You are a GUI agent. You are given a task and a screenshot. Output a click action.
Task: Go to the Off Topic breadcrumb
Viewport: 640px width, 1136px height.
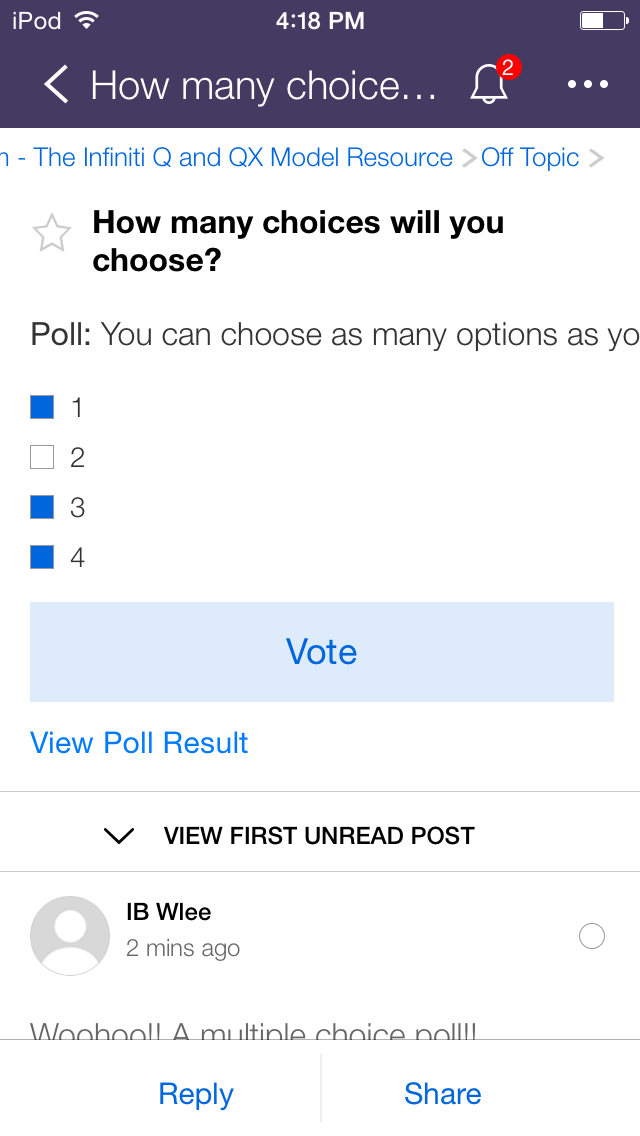click(x=530, y=158)
